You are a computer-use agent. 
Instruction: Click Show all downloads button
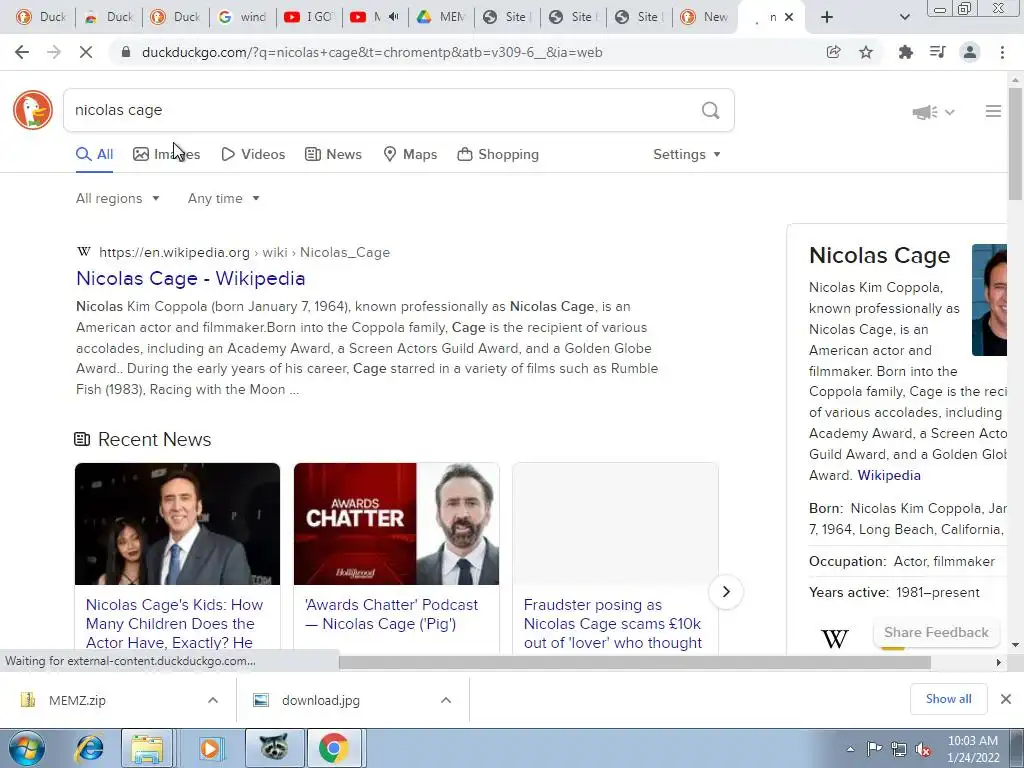pyautogui.click(x=948, y=699)
